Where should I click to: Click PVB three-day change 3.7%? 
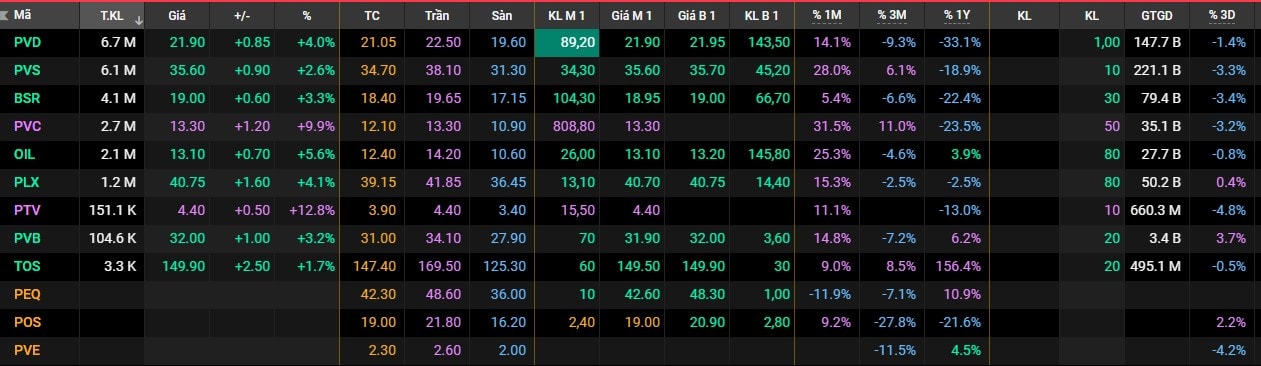click(x=1230, y=239)
